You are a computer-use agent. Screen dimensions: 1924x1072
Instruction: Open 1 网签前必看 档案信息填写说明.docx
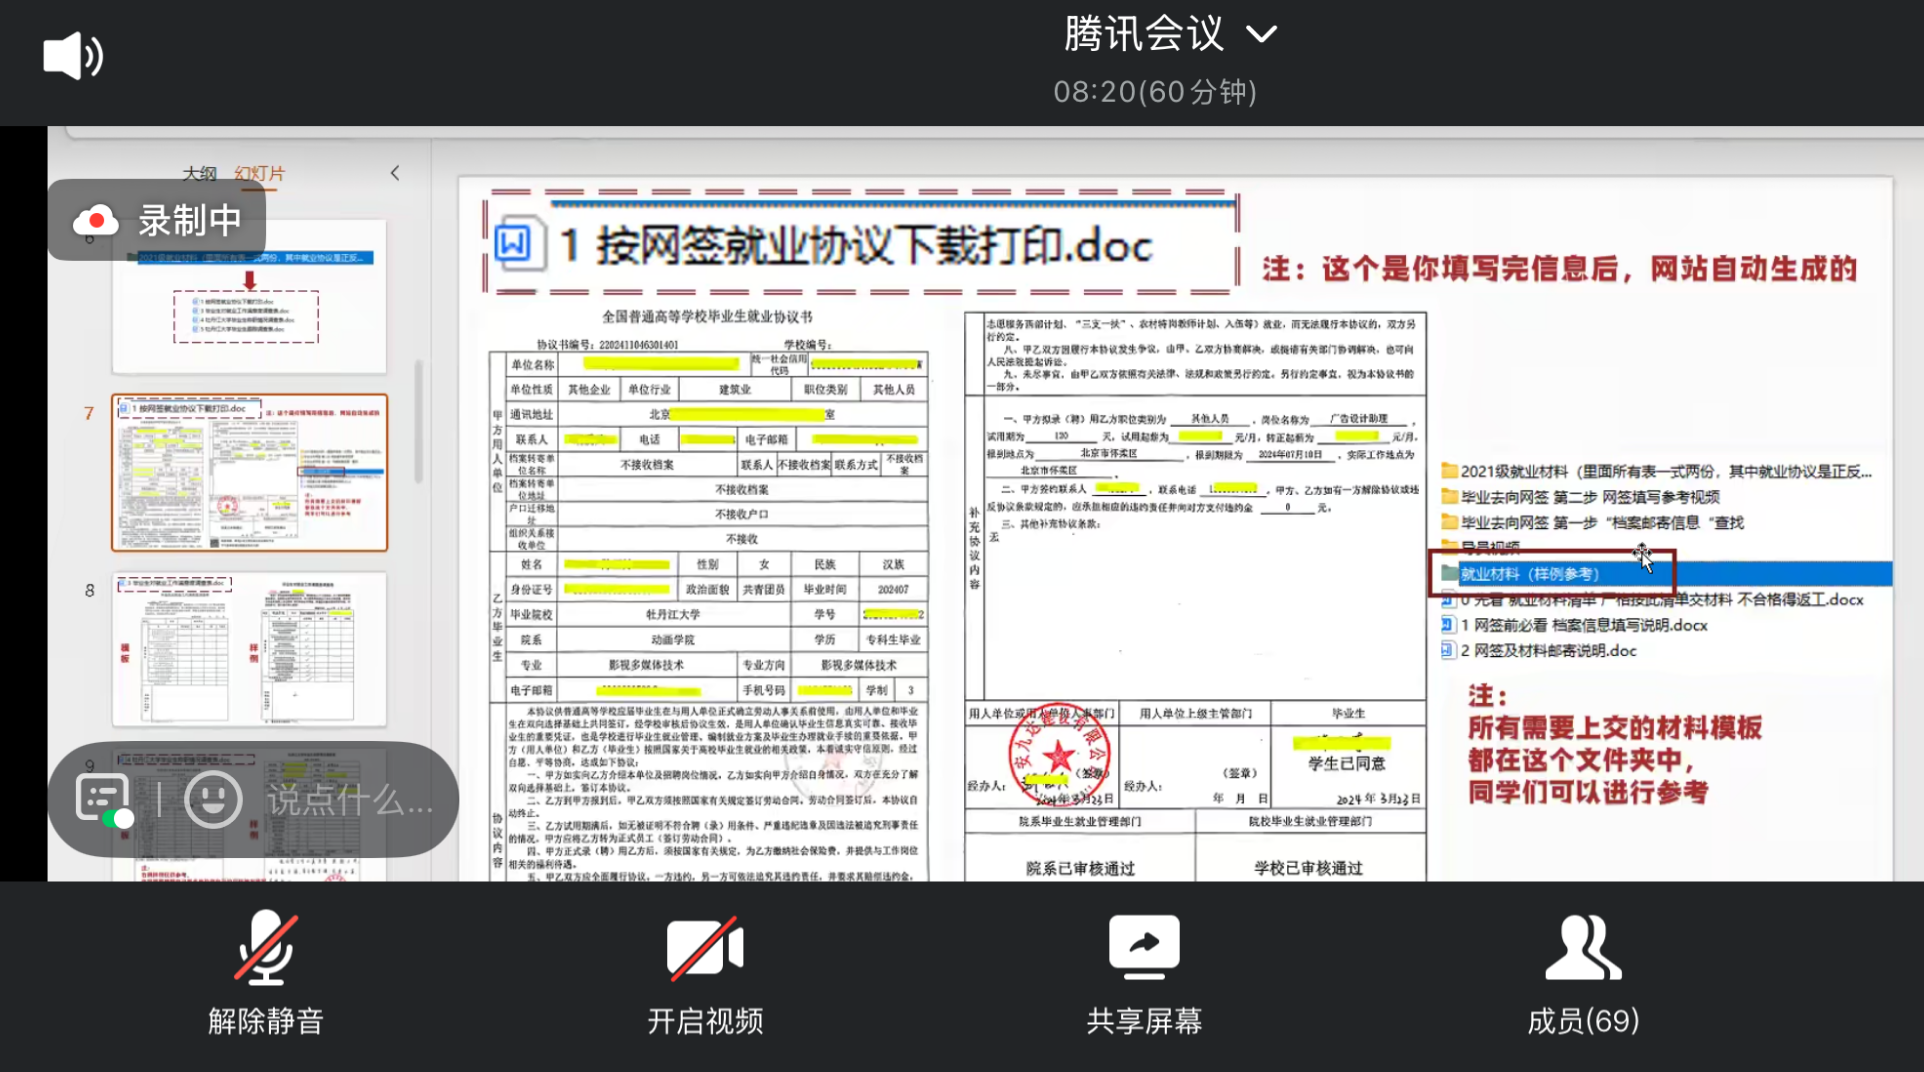point(1583,625)
